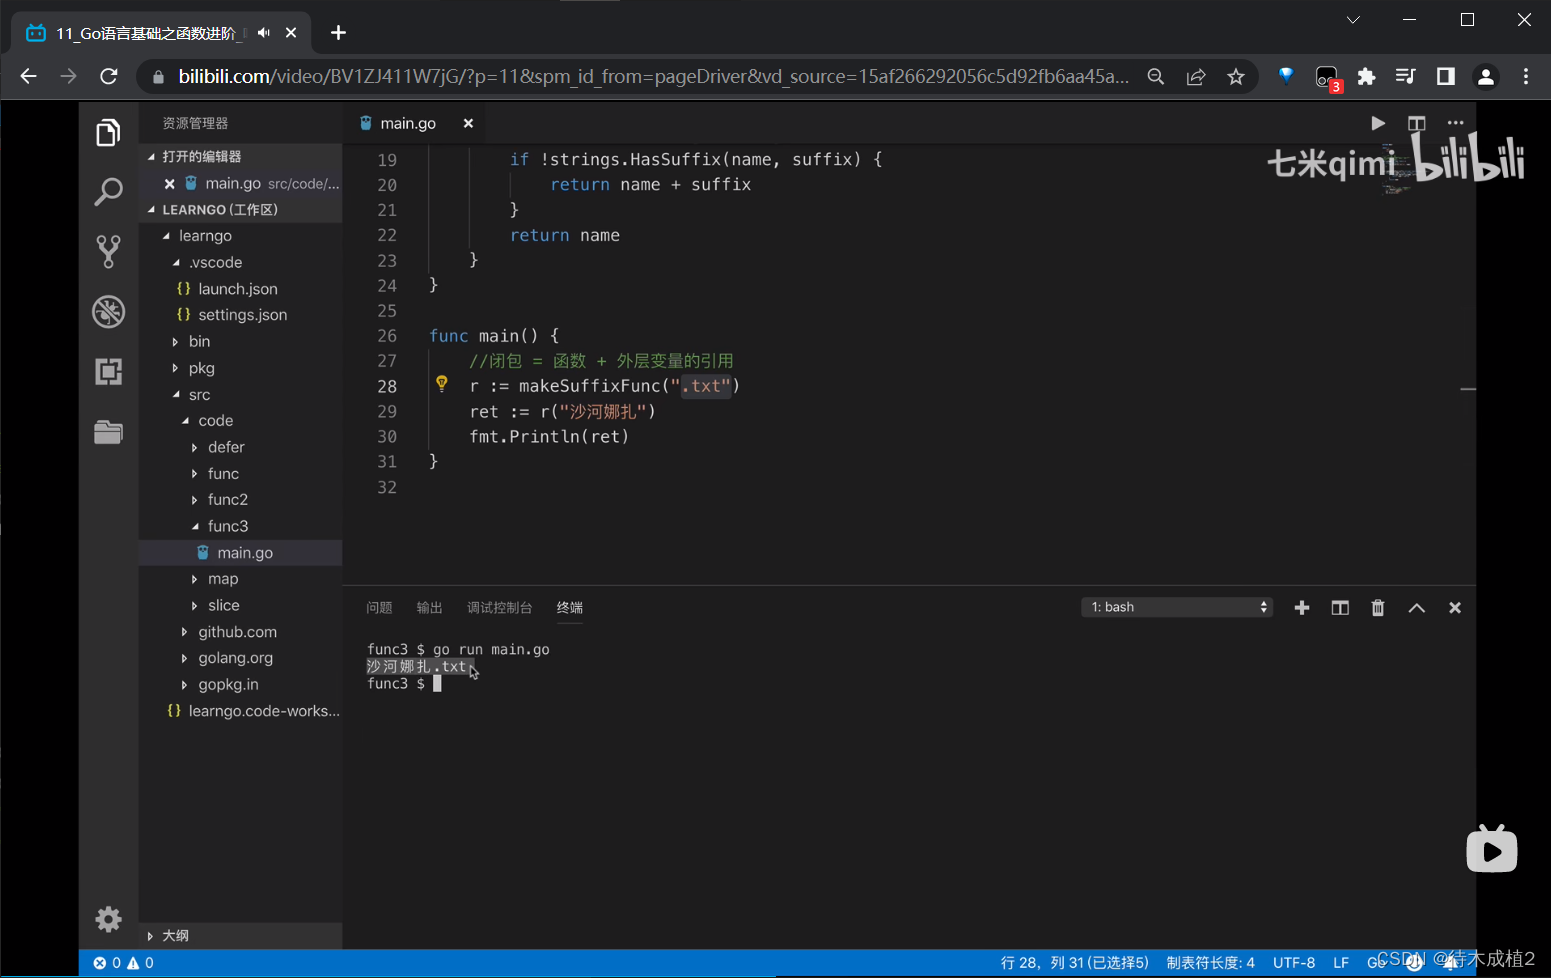Open the browser profile icon

(x=1486, y=77)
